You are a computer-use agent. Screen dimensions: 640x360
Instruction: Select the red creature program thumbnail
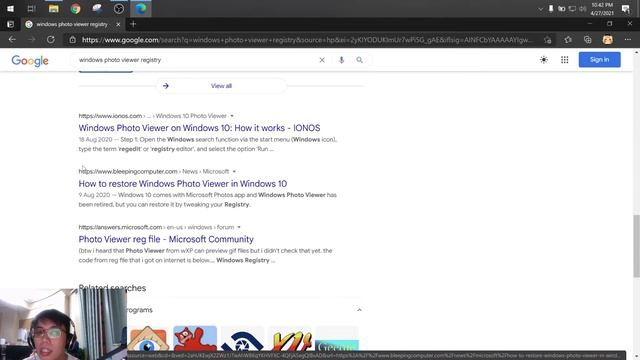point(195,339)
